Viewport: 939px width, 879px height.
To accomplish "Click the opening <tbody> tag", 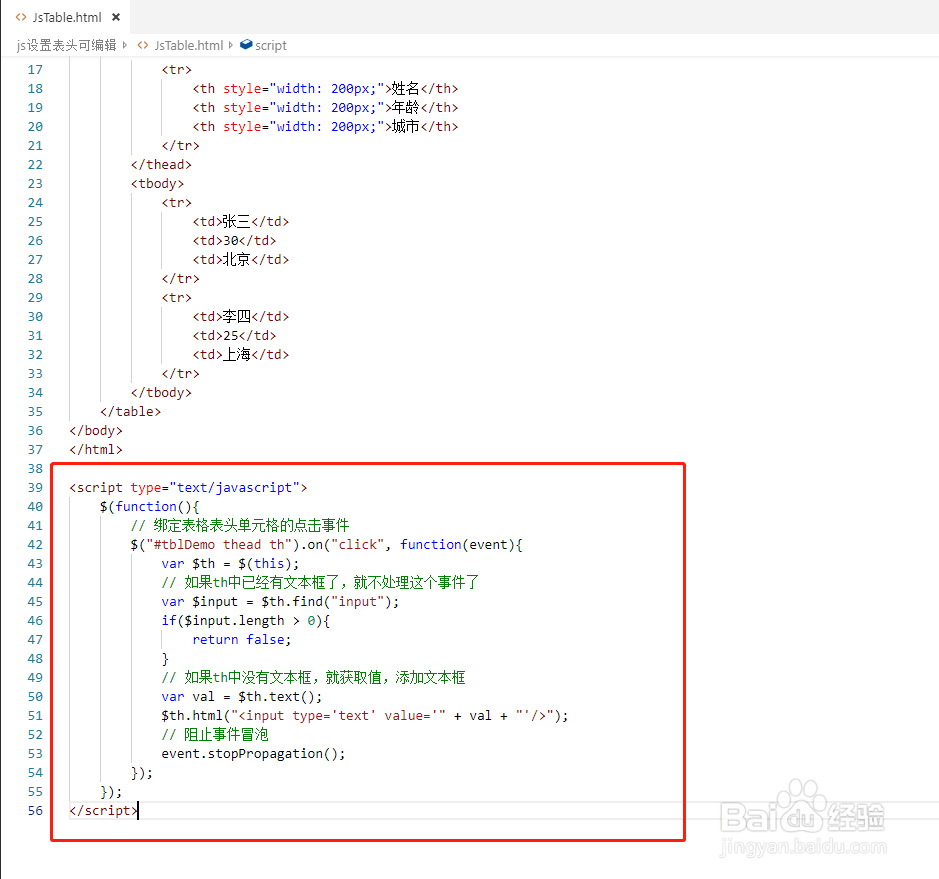I will 157,184.
